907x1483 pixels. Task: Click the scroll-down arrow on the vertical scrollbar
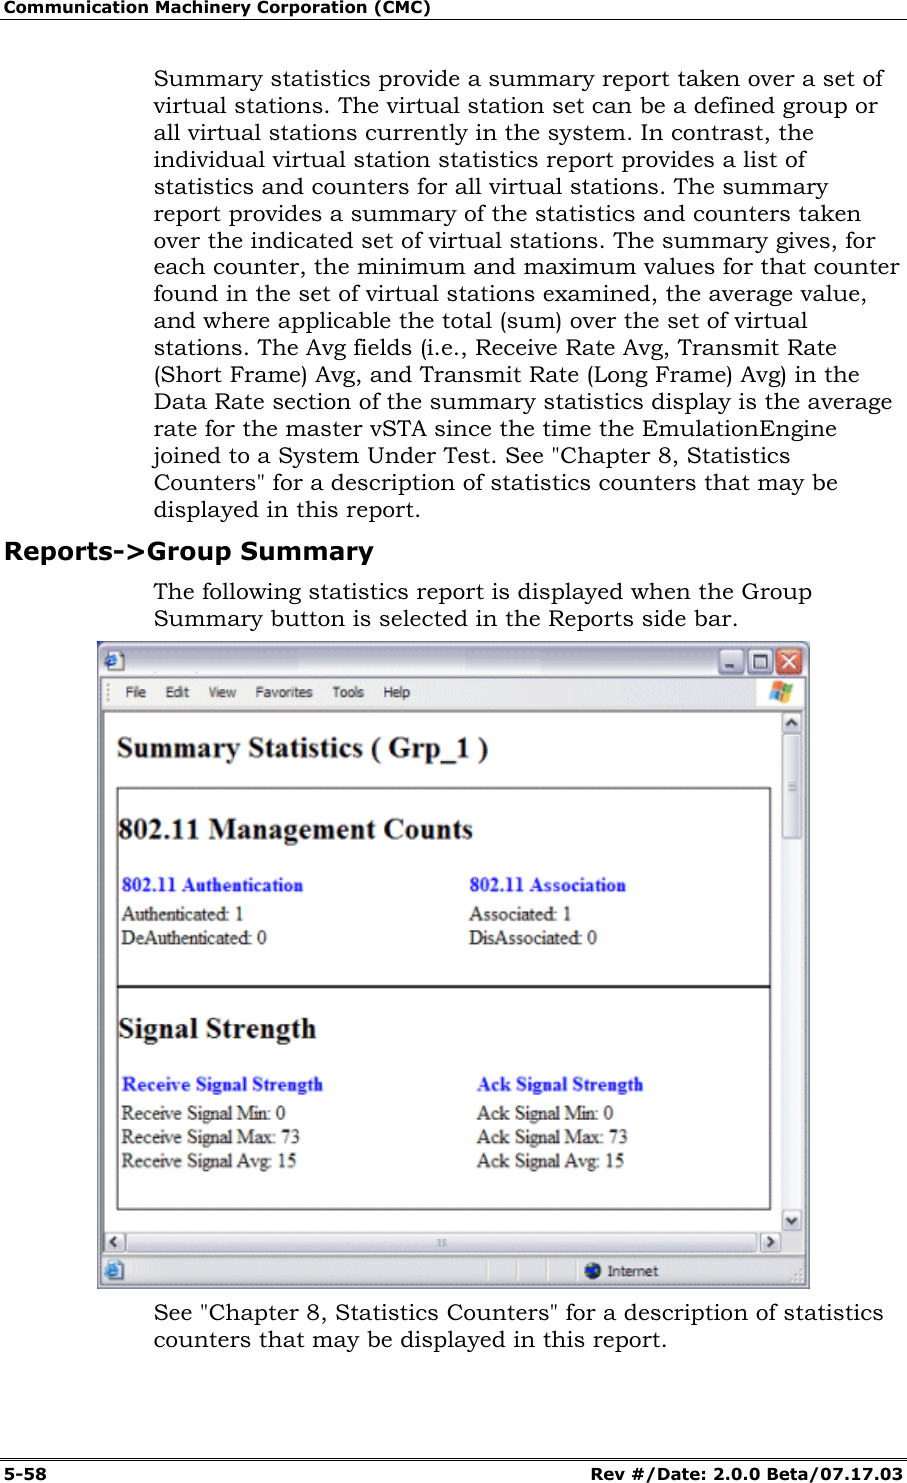click(x=791, y=1221)
